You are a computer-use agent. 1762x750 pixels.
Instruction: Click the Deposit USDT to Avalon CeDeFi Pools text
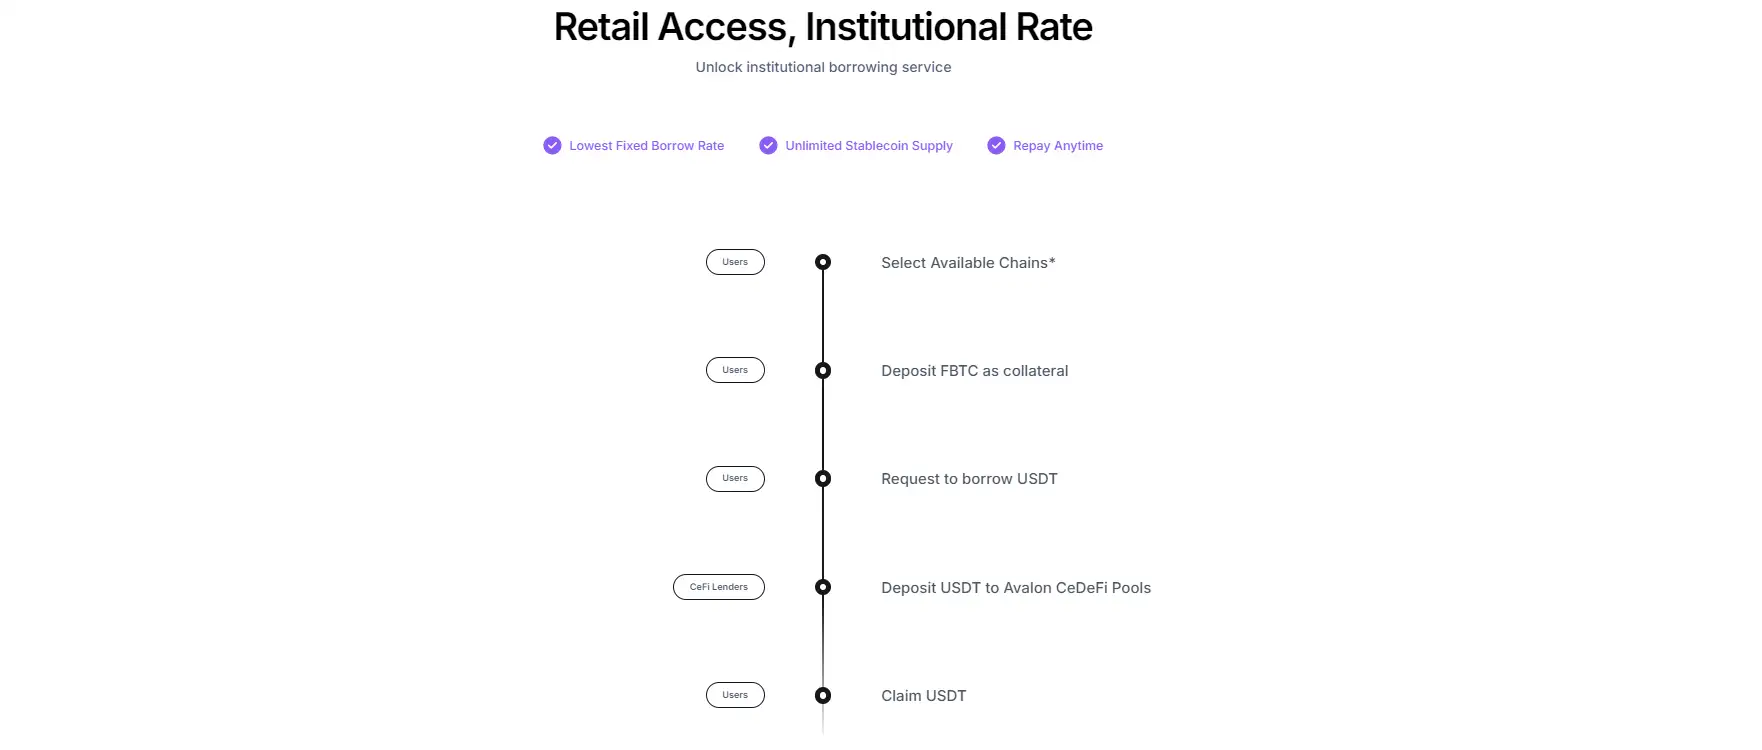tap(1016, 588)
